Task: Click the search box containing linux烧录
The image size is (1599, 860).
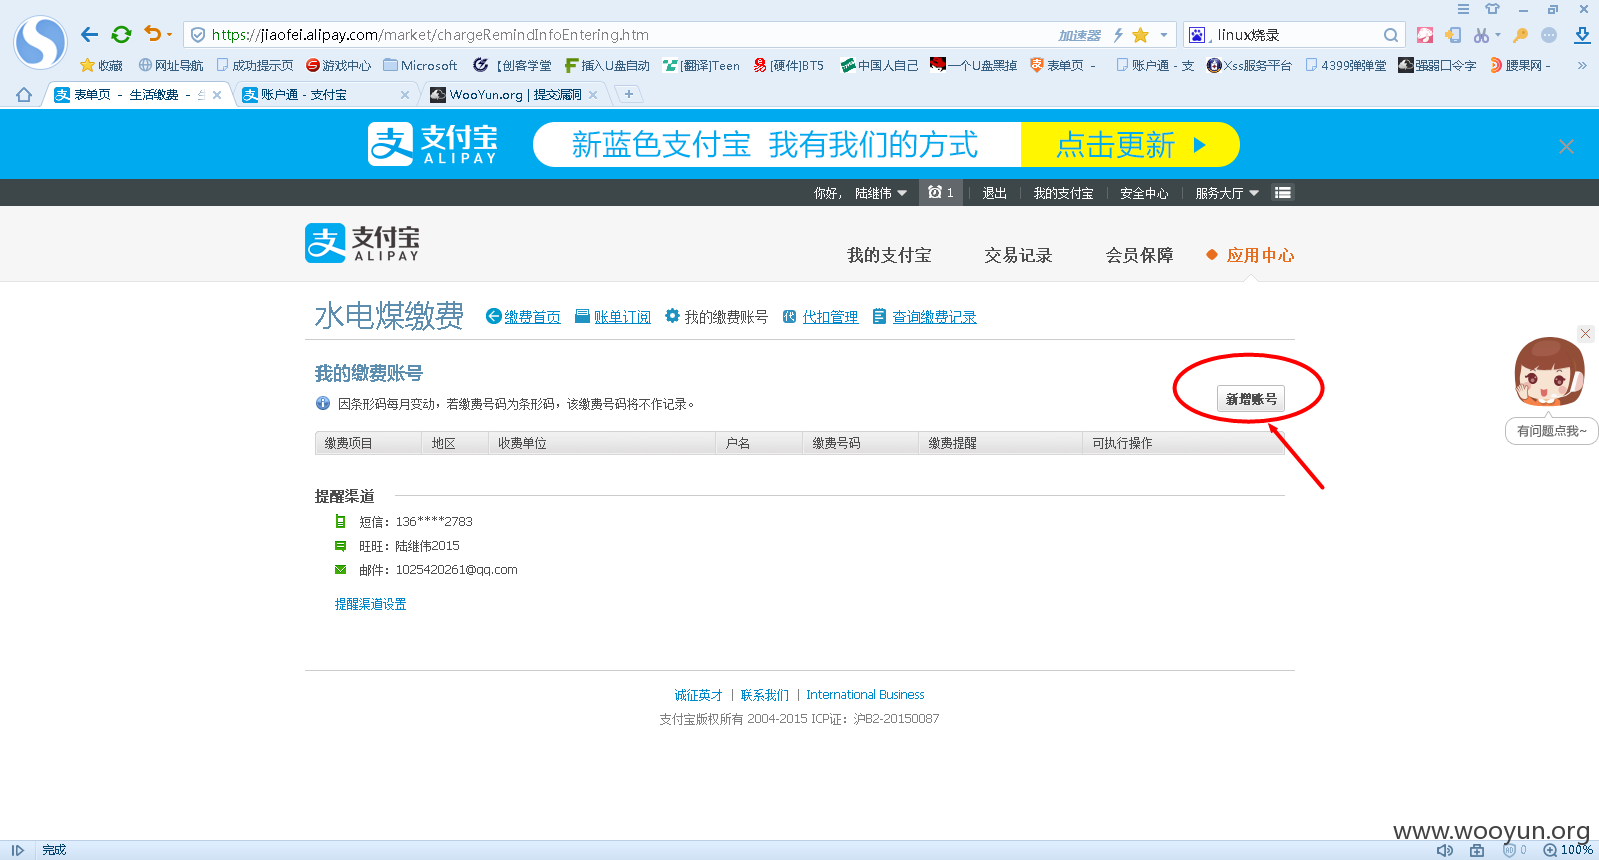Action: click(x=1295, y=35)
